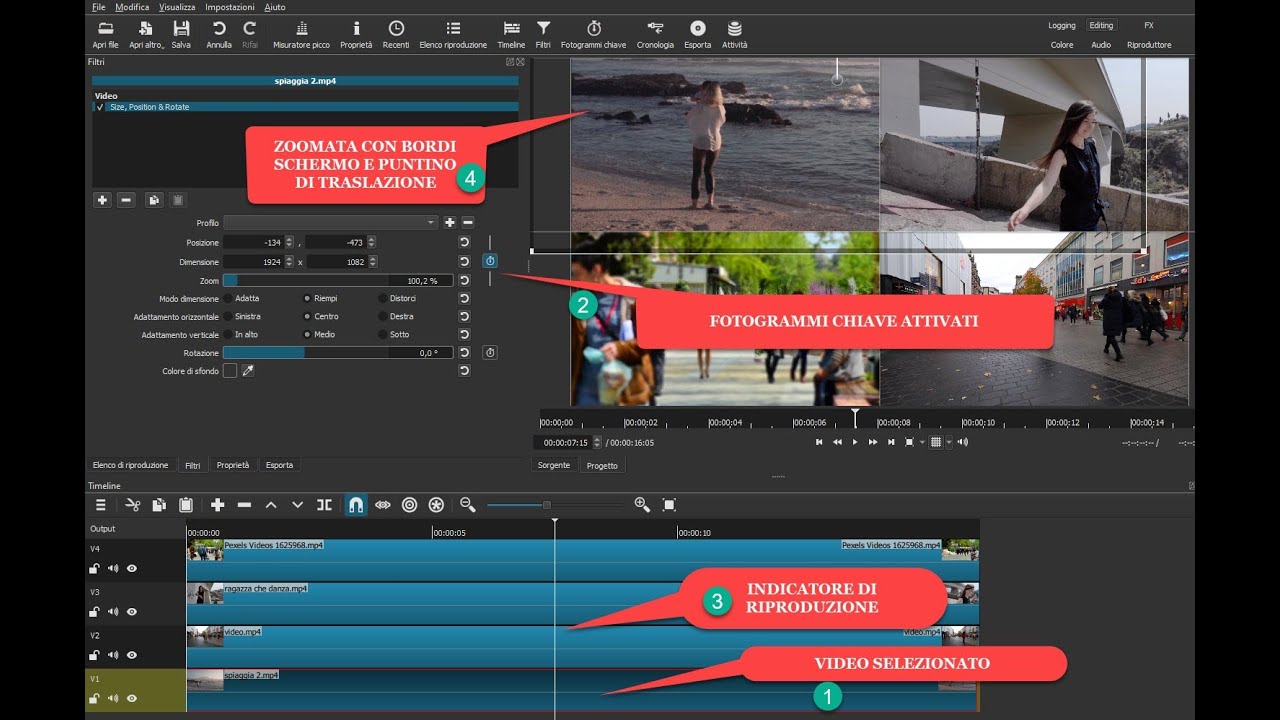Copy filters with the copy icon
Image resolution: width=1280 pixels, height=720 pixels.
tap(153, 200)
